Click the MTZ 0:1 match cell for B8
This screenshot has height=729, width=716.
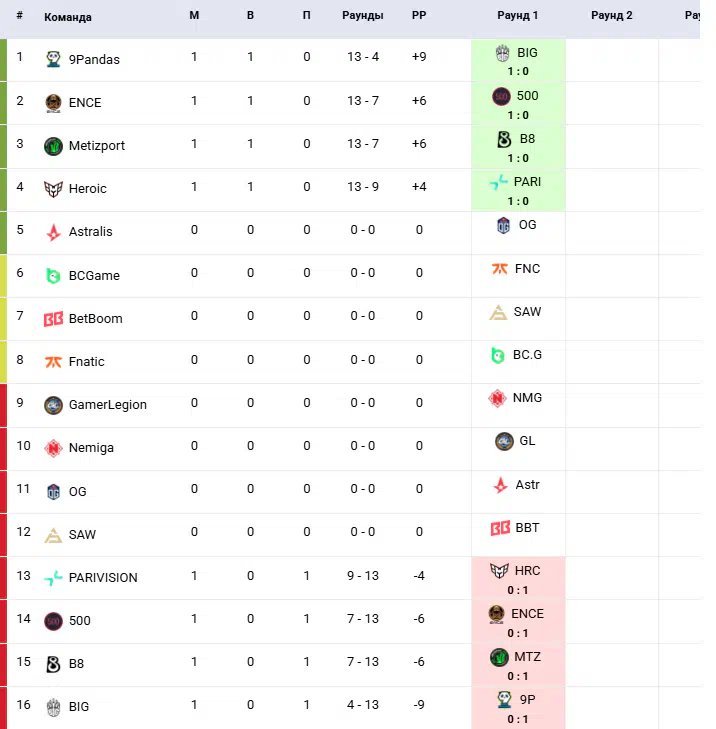point(518,665)
